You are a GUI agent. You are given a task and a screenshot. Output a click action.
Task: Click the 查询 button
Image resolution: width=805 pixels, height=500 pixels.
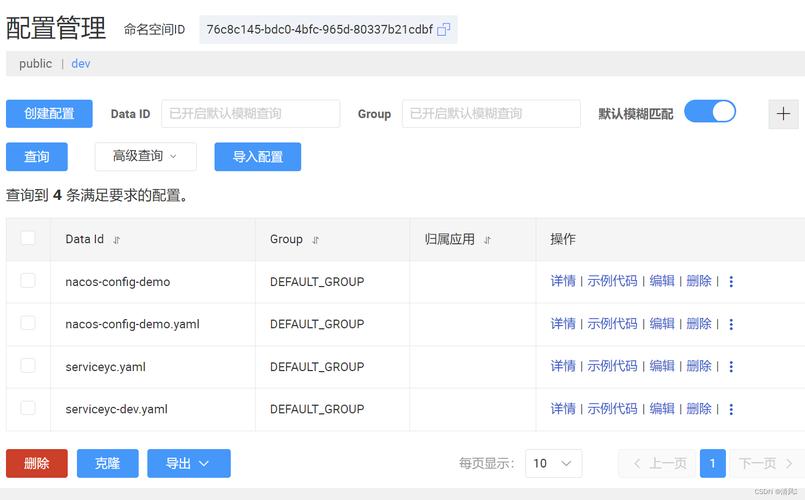[x=36, y=157]
